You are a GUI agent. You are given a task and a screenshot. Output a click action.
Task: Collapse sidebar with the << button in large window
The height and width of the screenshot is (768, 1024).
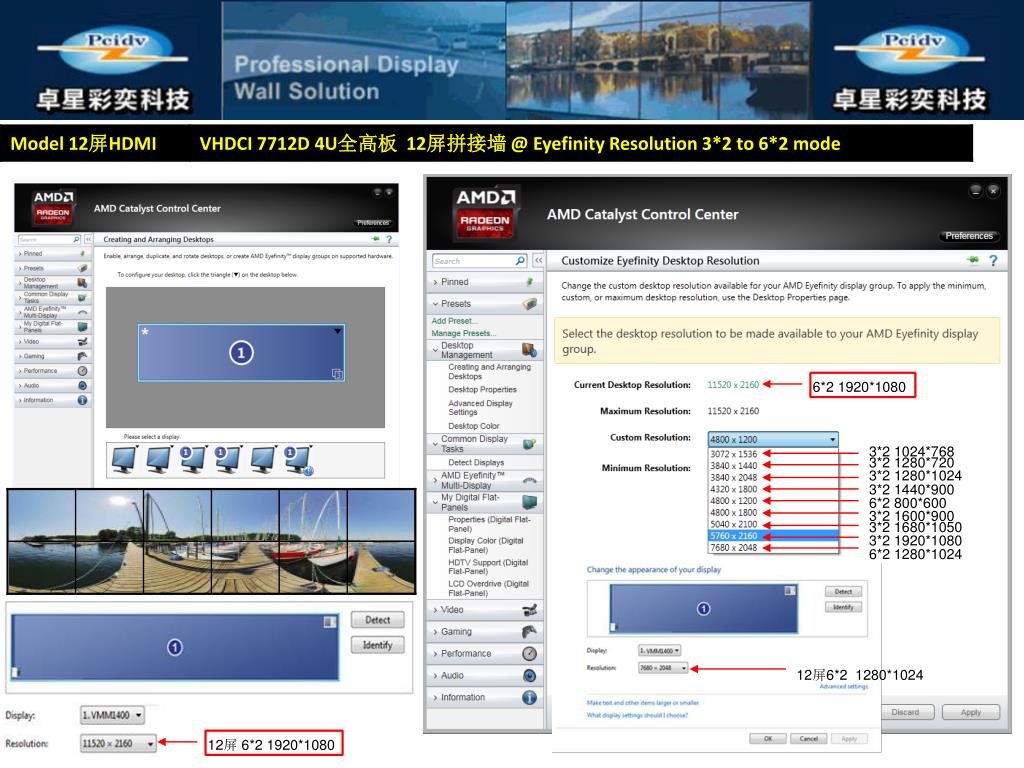coord(538,260)
